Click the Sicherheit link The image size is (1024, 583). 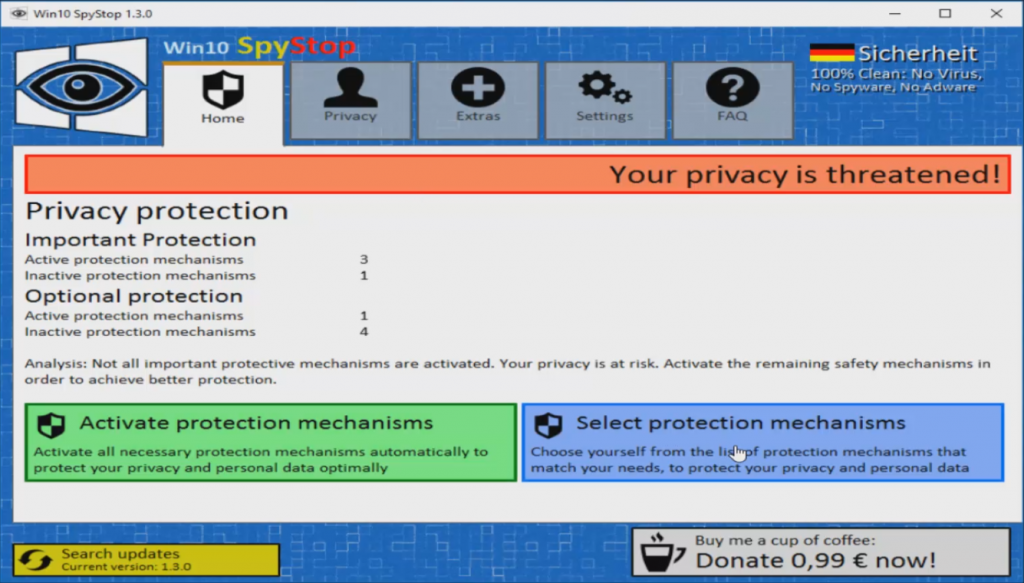(x=918, y=53)
